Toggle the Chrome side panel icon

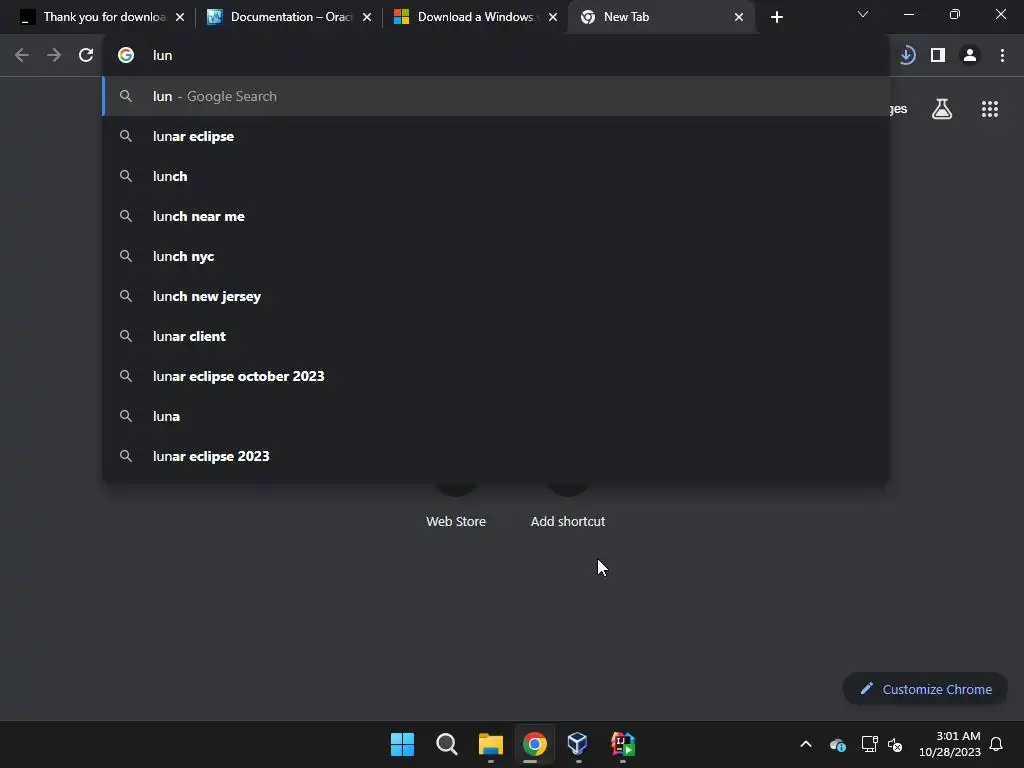(x=938, y=56)
